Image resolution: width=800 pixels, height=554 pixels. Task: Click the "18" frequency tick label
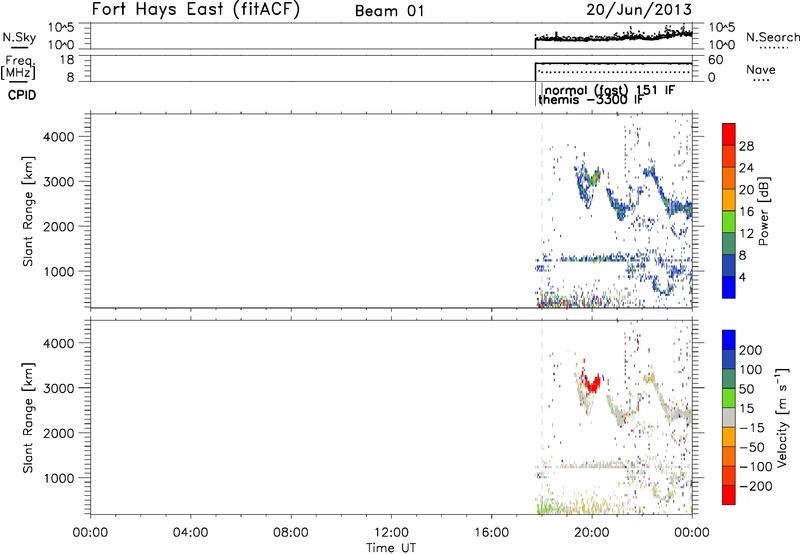(x=67, y=60)
